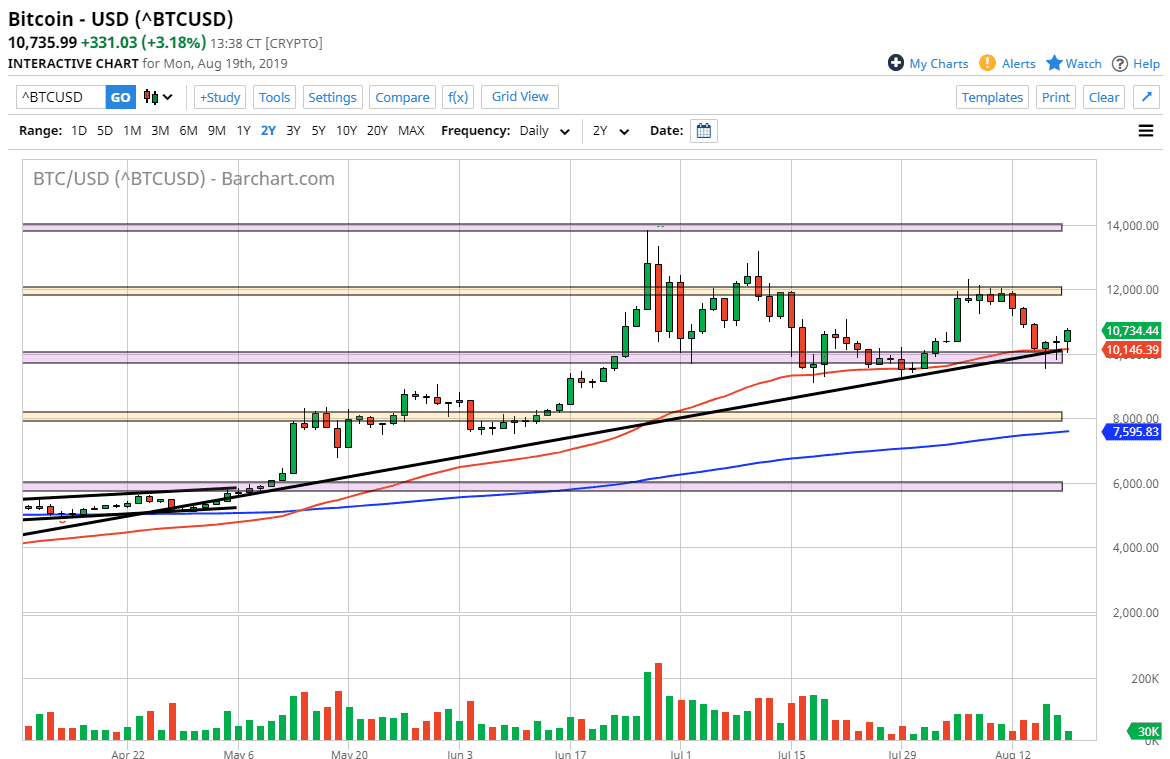Expand the chart type chevron dropdown
Image resolution: width=1170 pixels, height=759 pixels.
coord(167,97)
